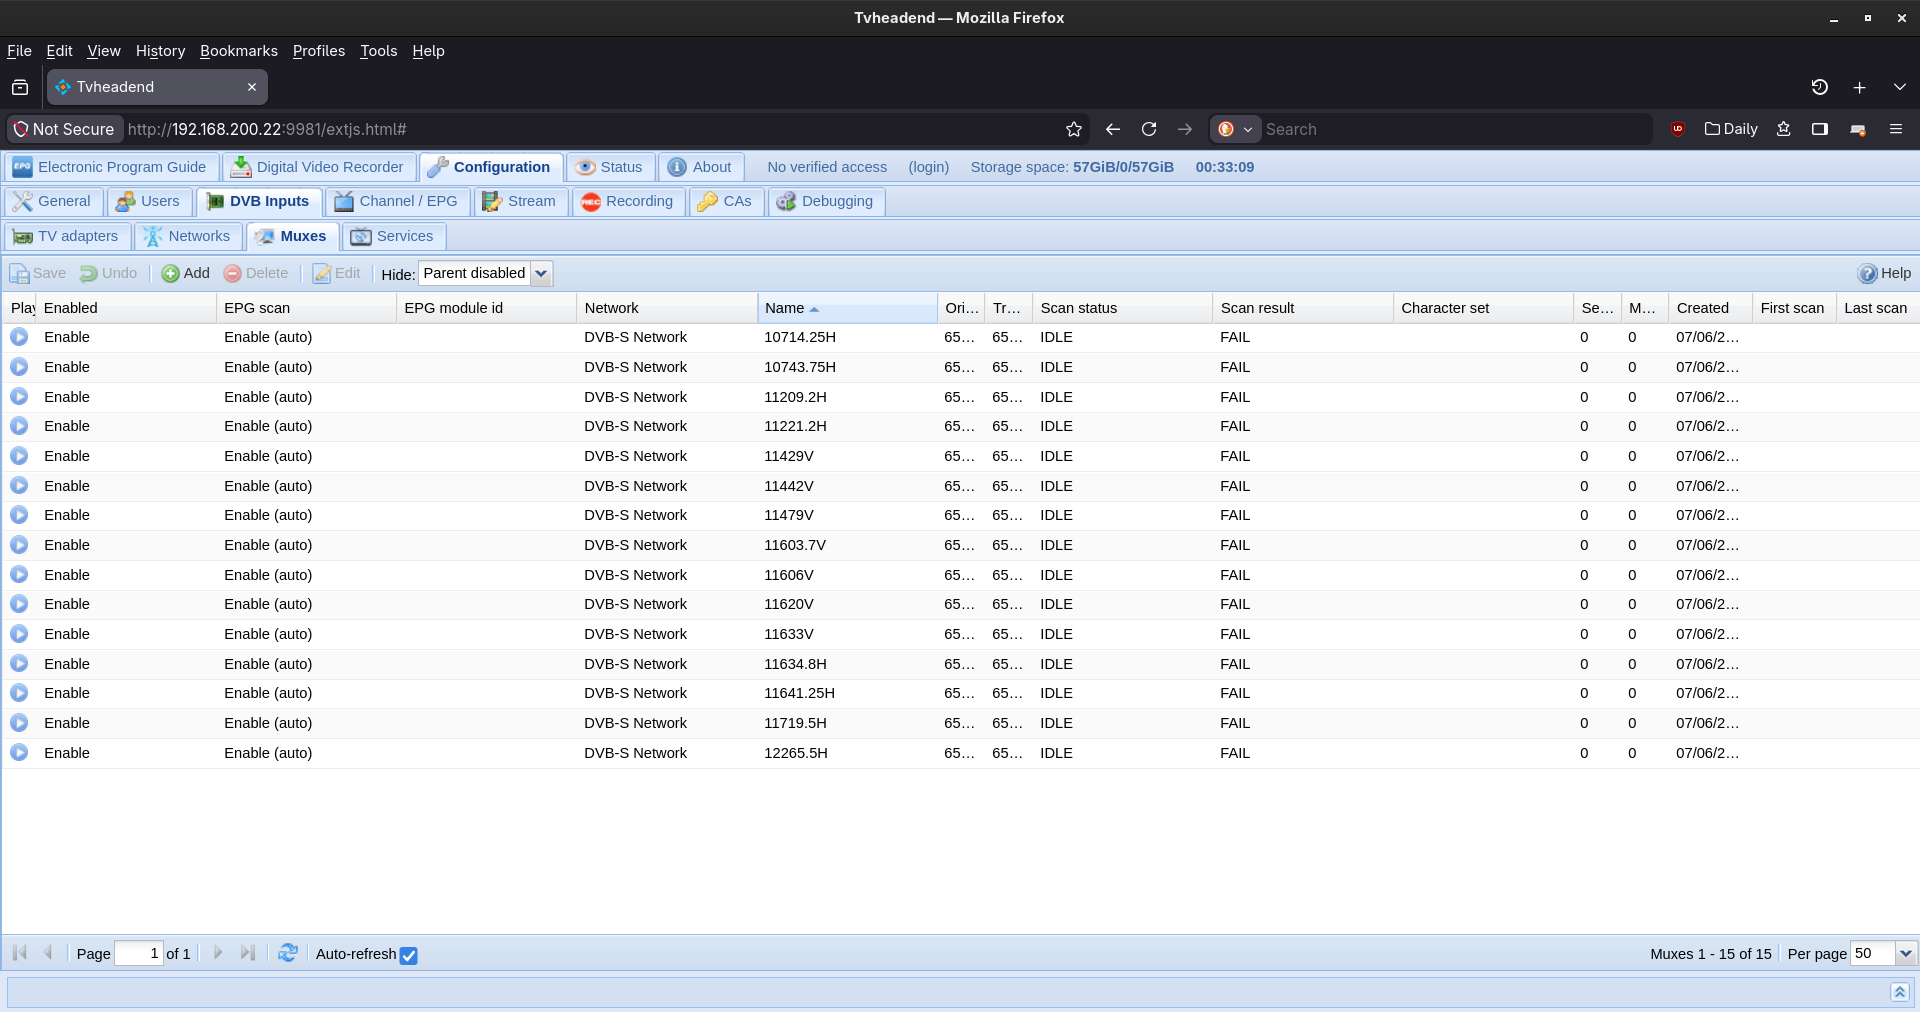Sort grid by Network column
1920x1012 pixels.
(x=666, y=308)
